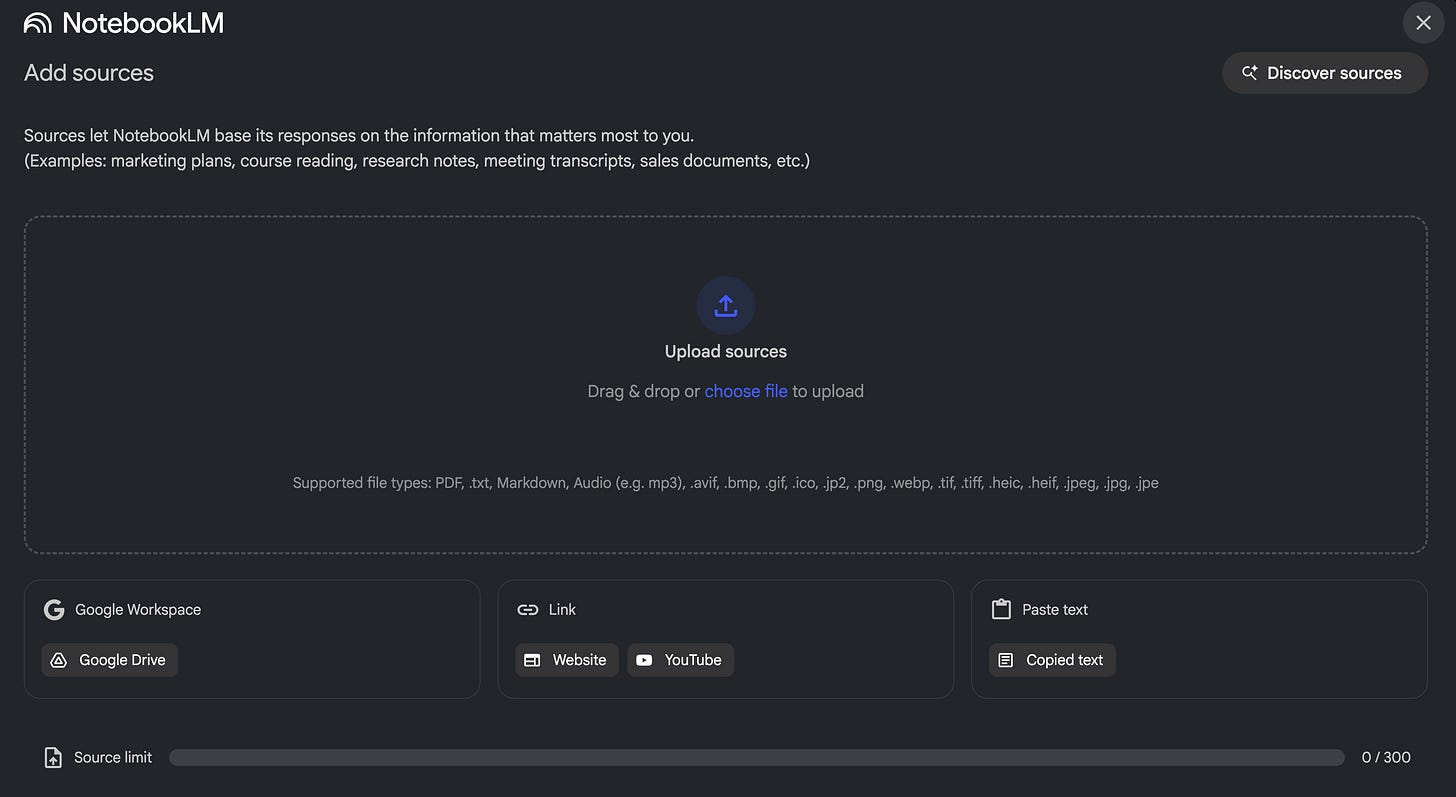Click the 0 / 300 source count

(1386, 758)
